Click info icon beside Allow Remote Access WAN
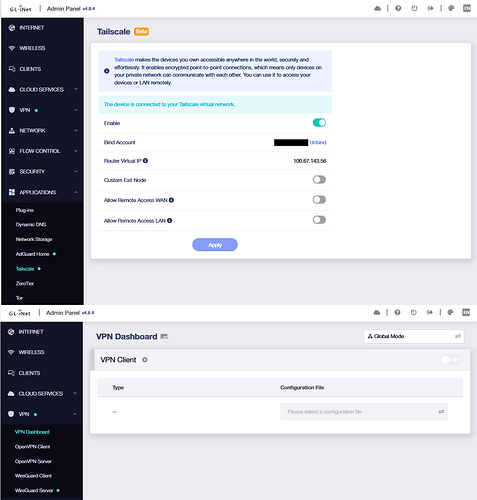The width and height of the screenshot is (477, 500). click(x=171, y=200)
